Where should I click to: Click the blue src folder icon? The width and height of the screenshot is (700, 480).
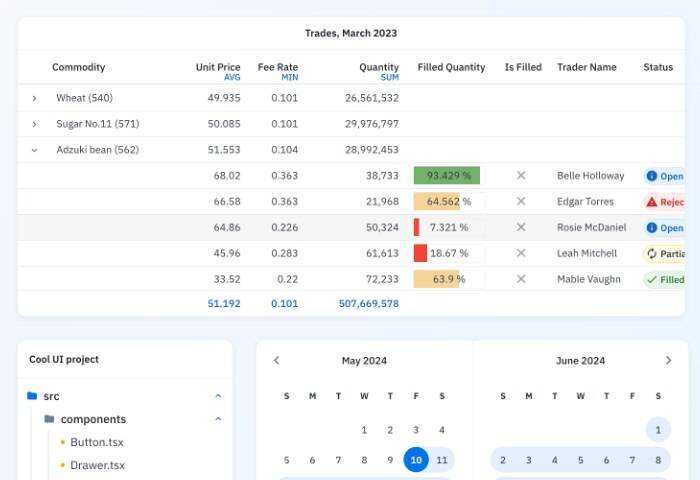coord(32,396)
